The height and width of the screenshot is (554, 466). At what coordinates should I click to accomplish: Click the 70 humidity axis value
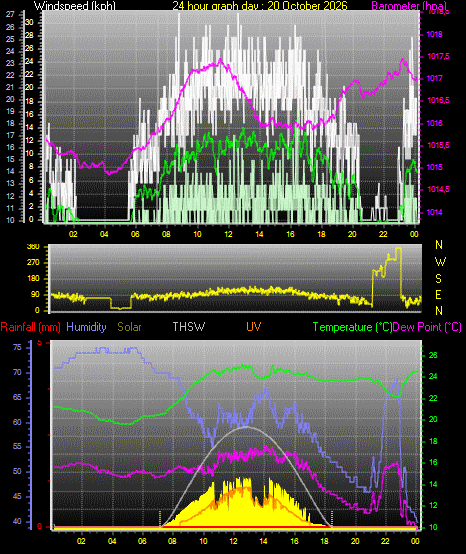click(17, 372)
